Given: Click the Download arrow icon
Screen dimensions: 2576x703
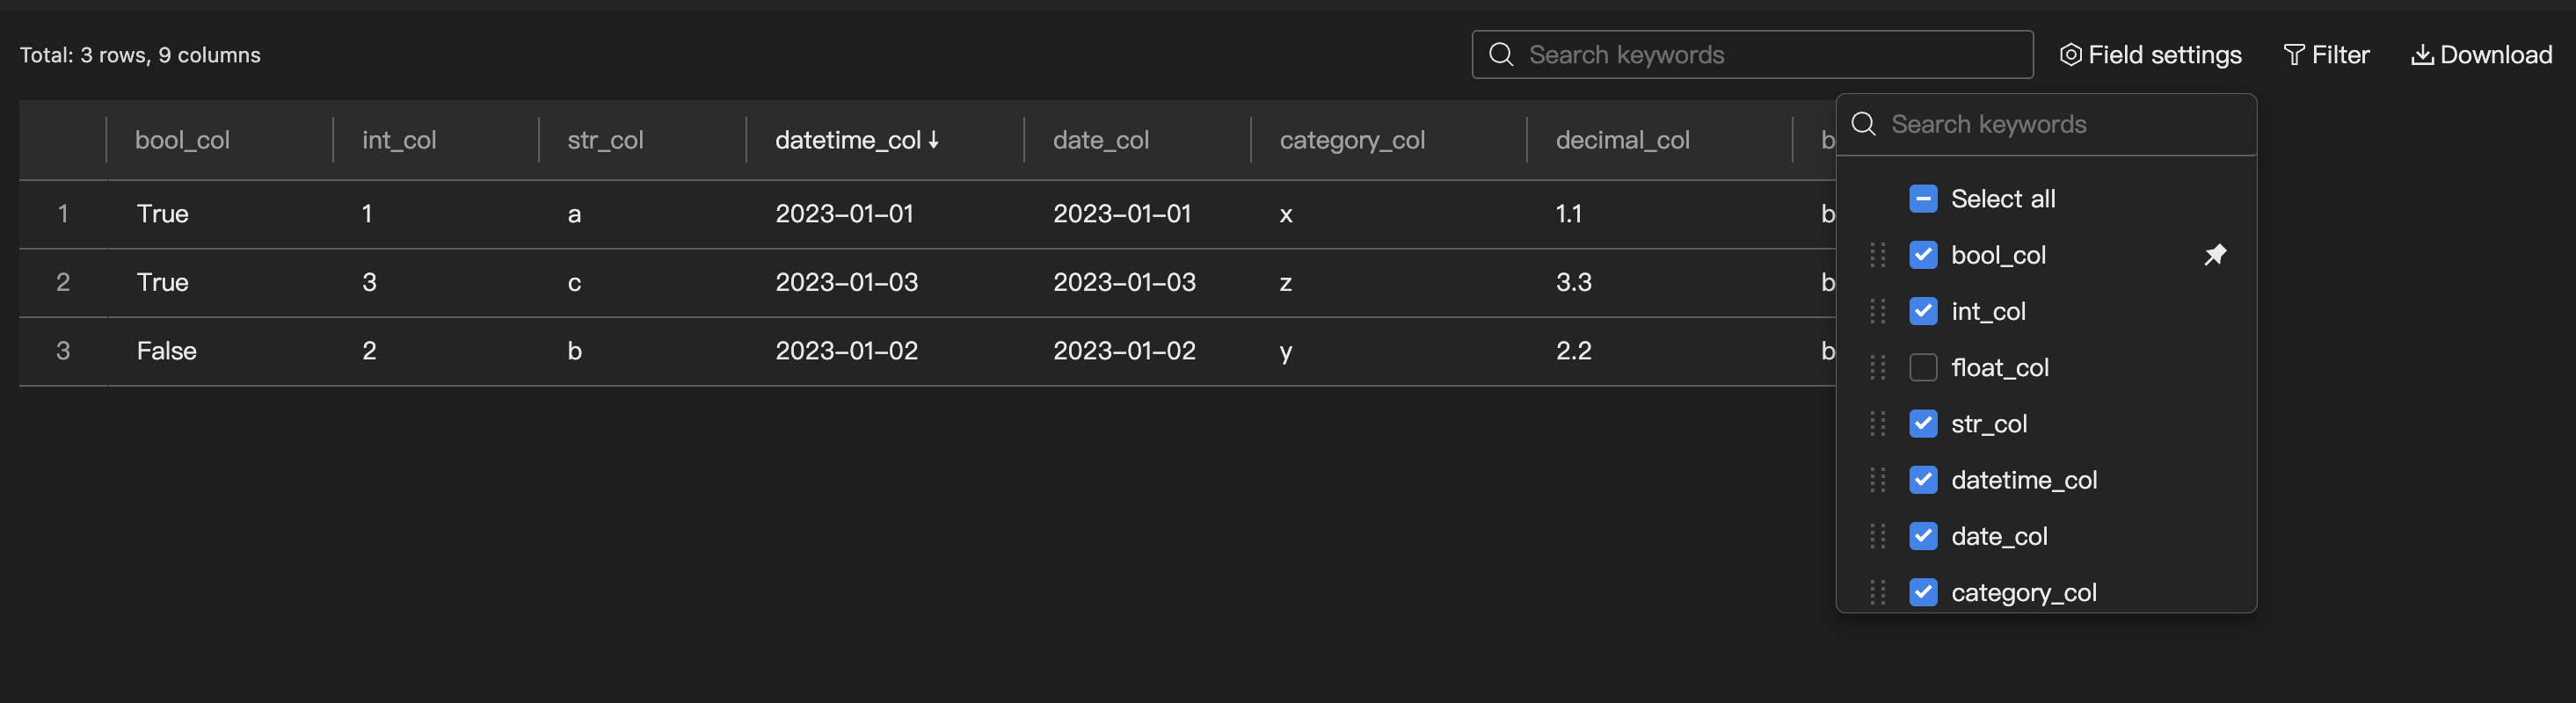Looking at the screenshot, I should click(2422, 55).
